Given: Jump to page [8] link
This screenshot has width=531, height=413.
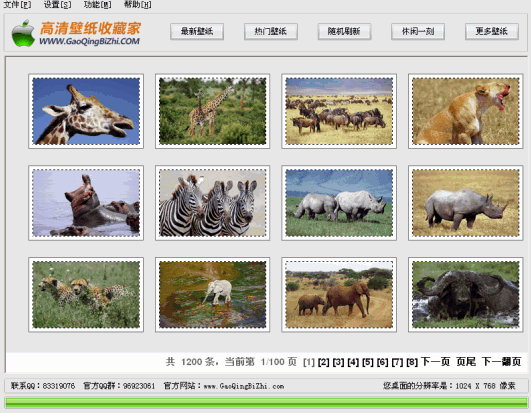Looking at the screenshot, I should tap(412, 362).
